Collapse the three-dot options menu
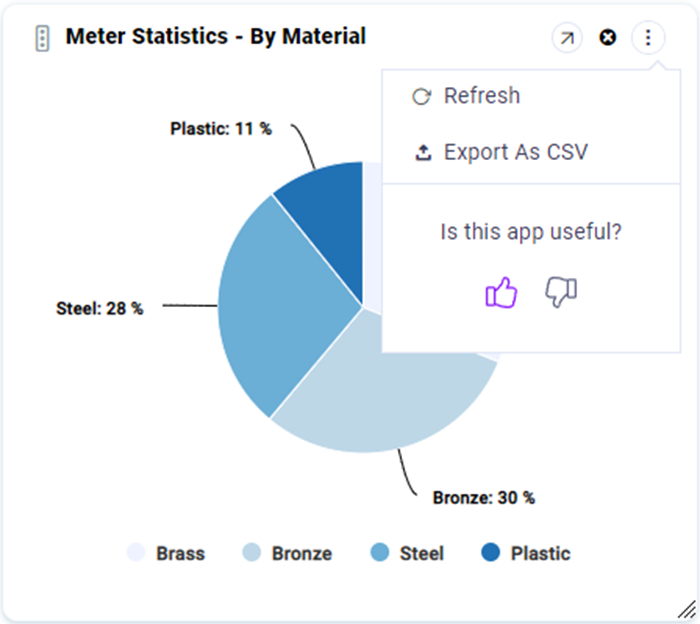 (x=648, y=38)
